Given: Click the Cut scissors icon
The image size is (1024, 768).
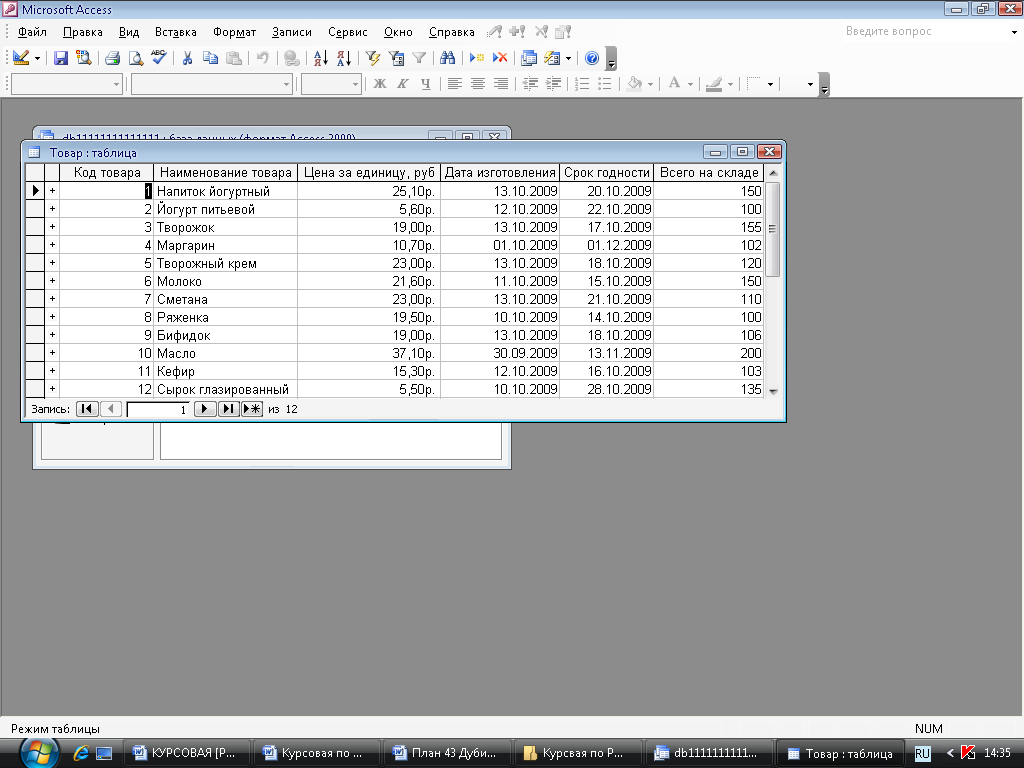Looking at the screenshot, I should [x=187, y=58].
